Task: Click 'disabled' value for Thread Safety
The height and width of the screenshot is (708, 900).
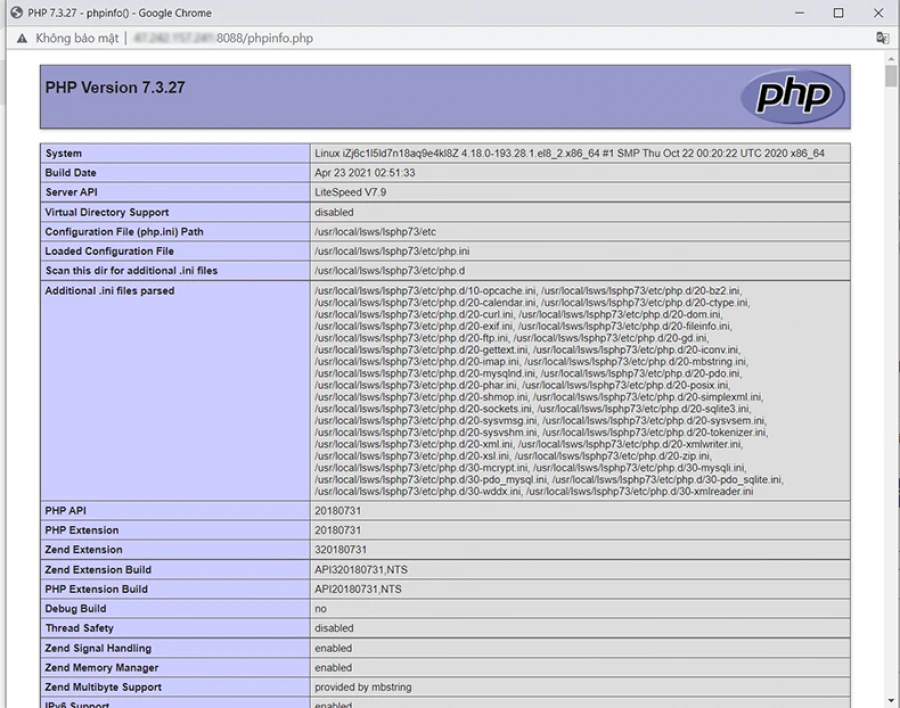Action: pos(334,628)
